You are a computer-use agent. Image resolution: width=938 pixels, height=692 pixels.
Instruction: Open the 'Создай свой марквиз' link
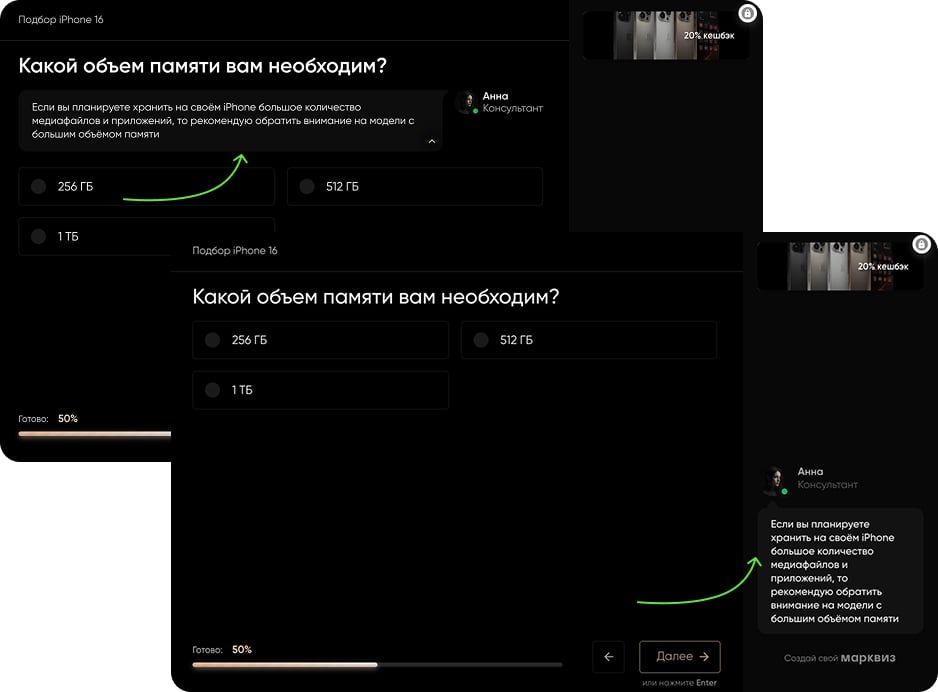point(840,658)
